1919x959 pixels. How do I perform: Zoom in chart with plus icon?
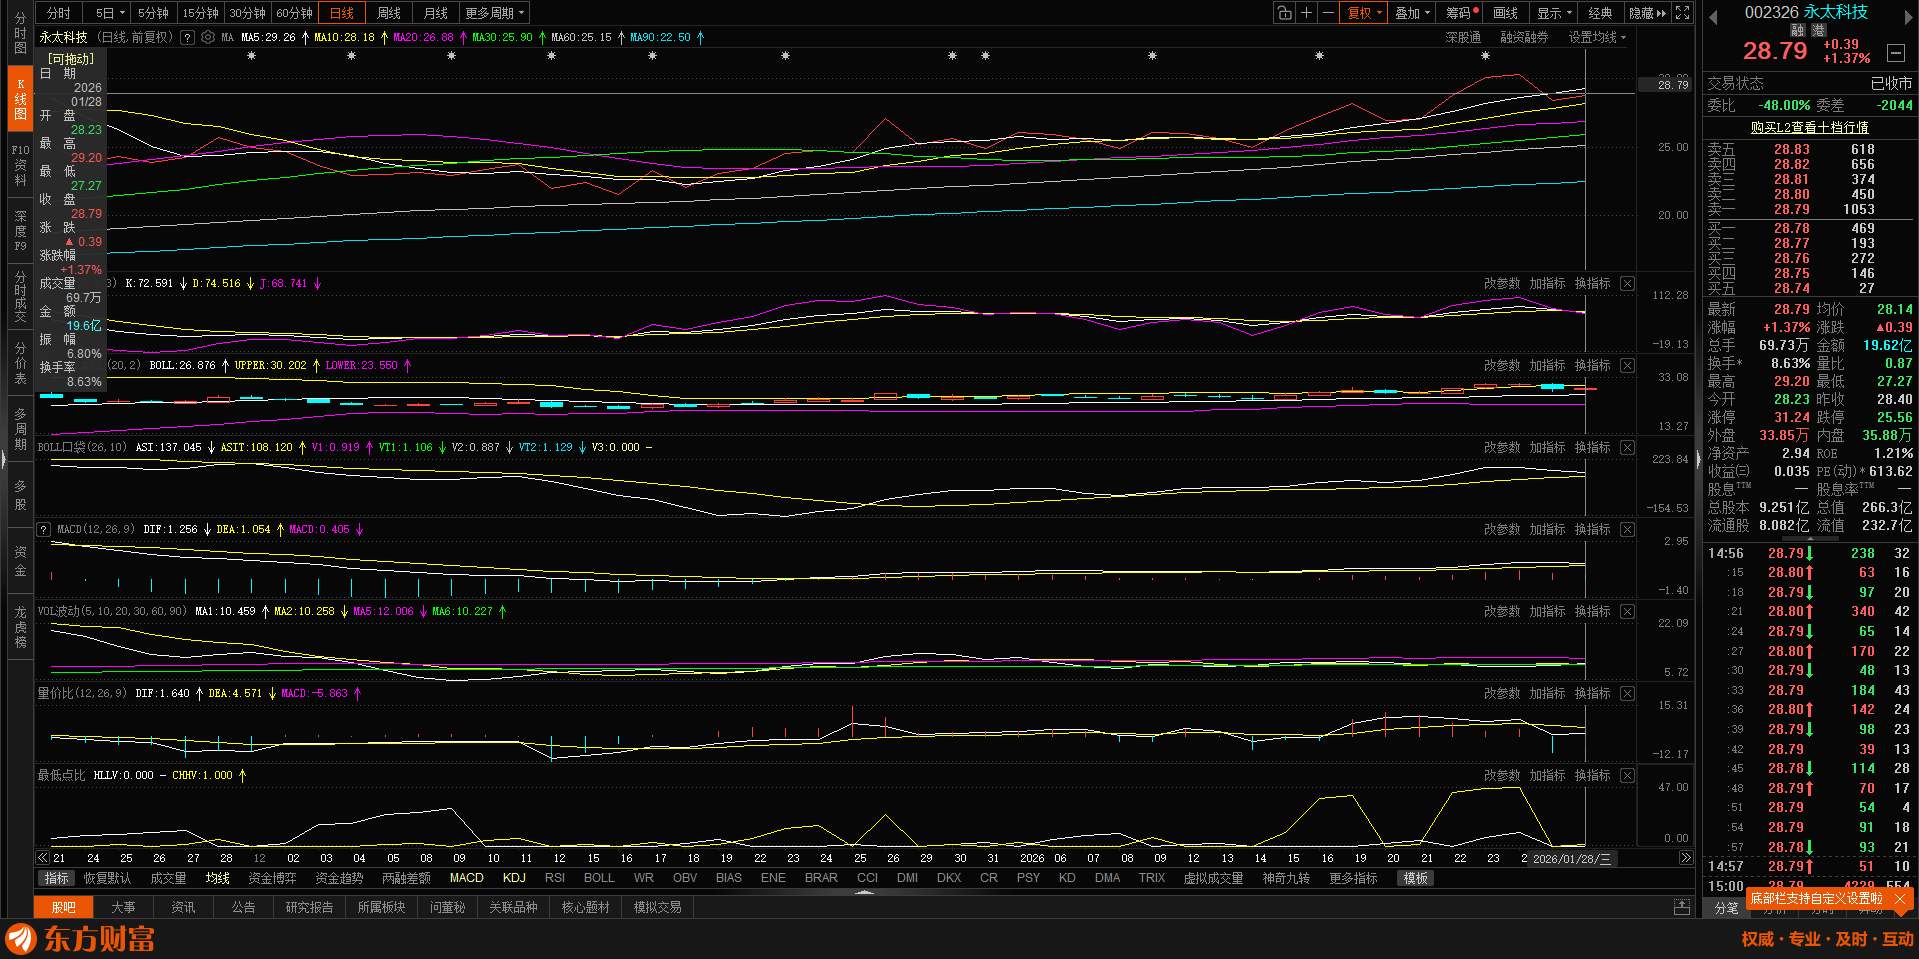pyautogui.click(x=1306, y=13)
